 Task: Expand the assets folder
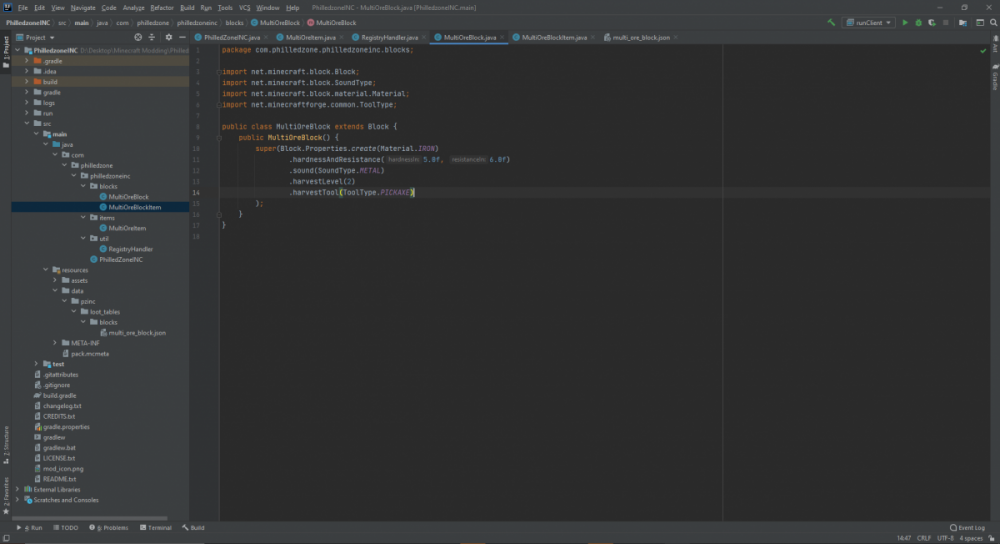[55, 281]
